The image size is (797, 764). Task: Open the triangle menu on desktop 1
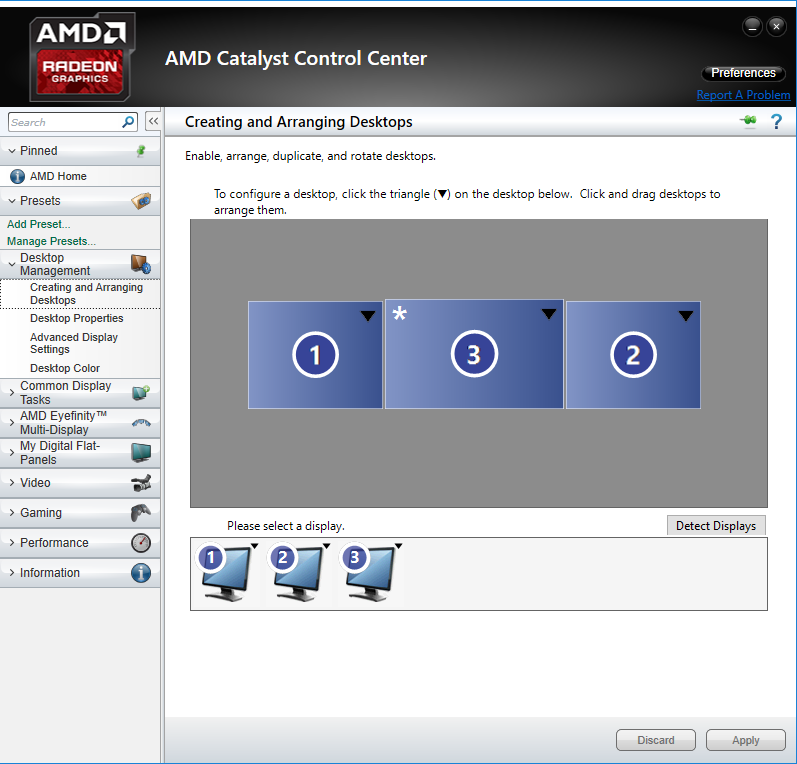point(368,316)
